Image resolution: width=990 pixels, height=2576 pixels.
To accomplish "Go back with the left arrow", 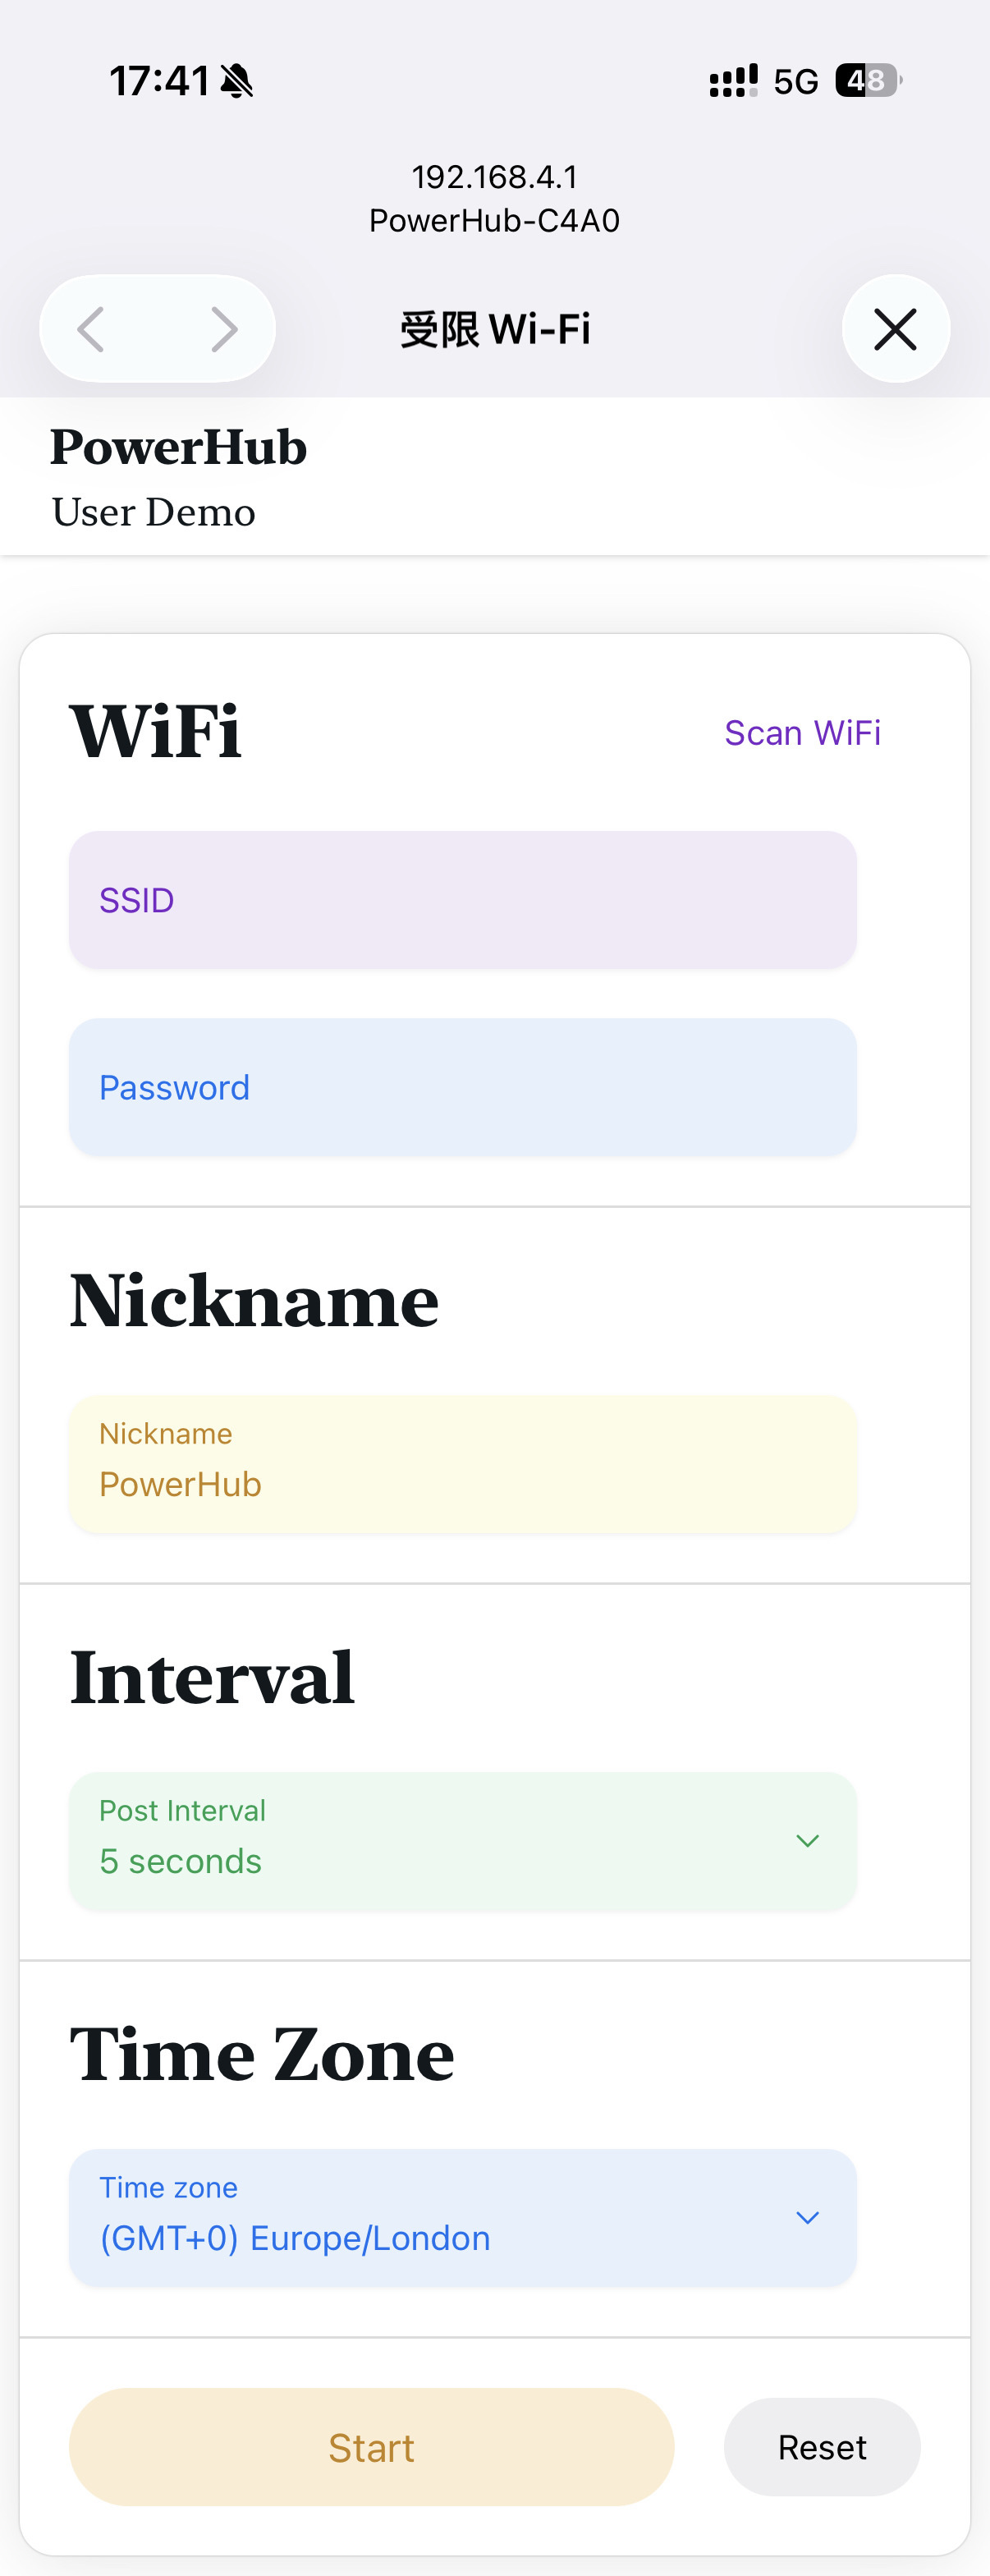I will point(92,329).
